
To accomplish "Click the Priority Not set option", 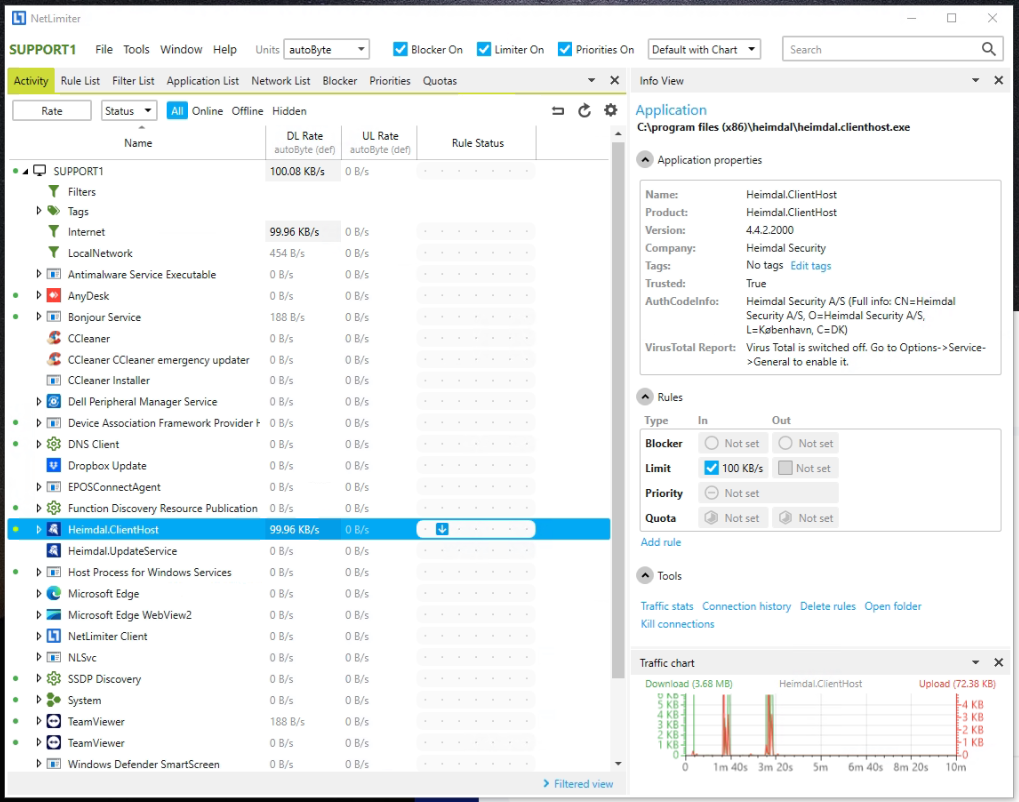I will click(x=769, y=493).
